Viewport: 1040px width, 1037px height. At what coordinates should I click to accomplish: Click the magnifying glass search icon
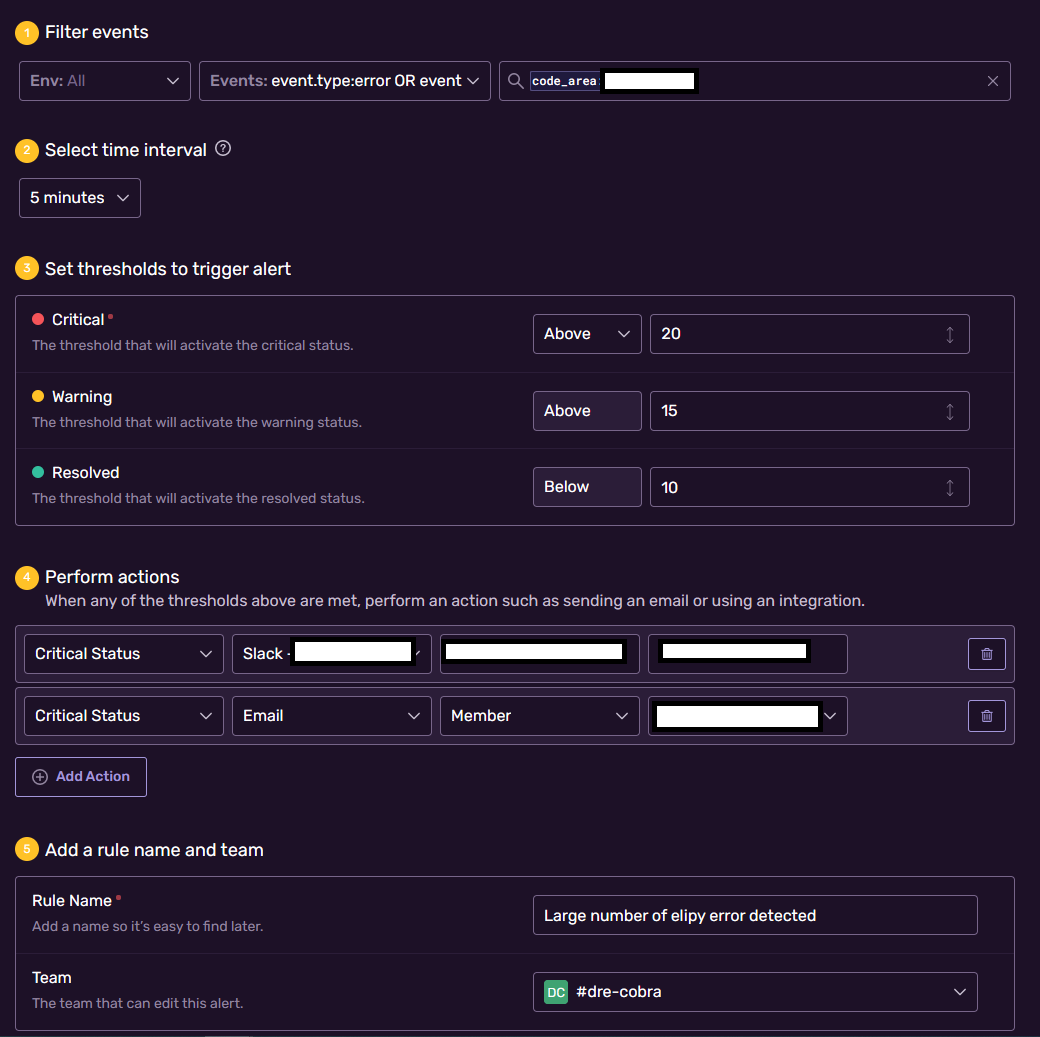(x=514, y=81)
